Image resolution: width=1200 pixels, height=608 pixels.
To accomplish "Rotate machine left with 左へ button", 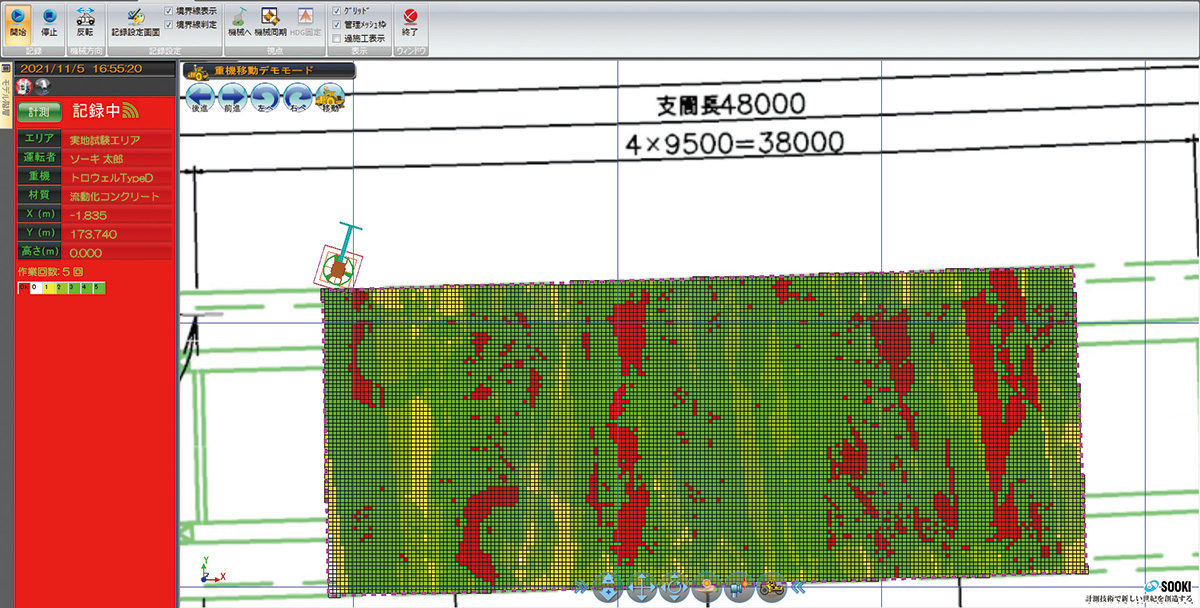I will coord(266,98).
